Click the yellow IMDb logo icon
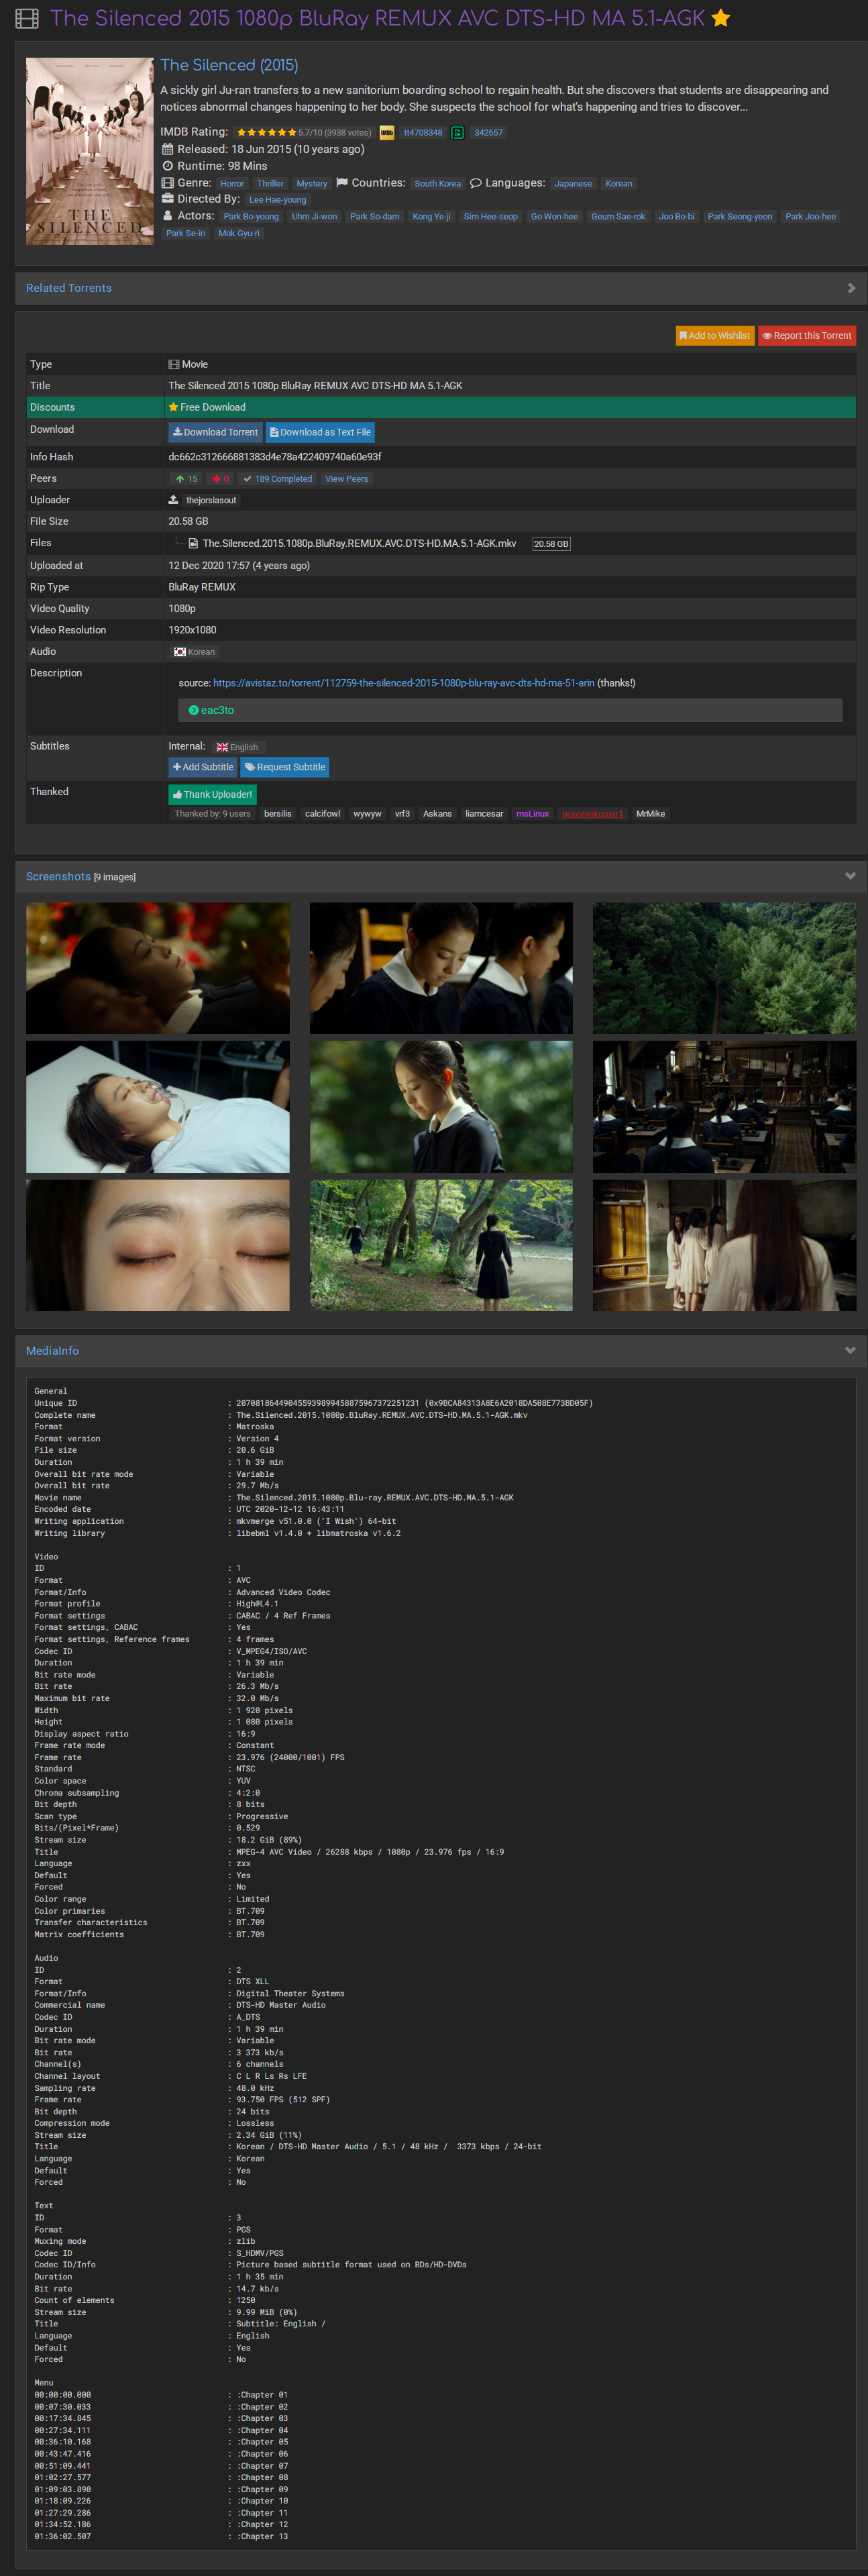Viewport: 868px width, 2576px height. coord(387,133)
